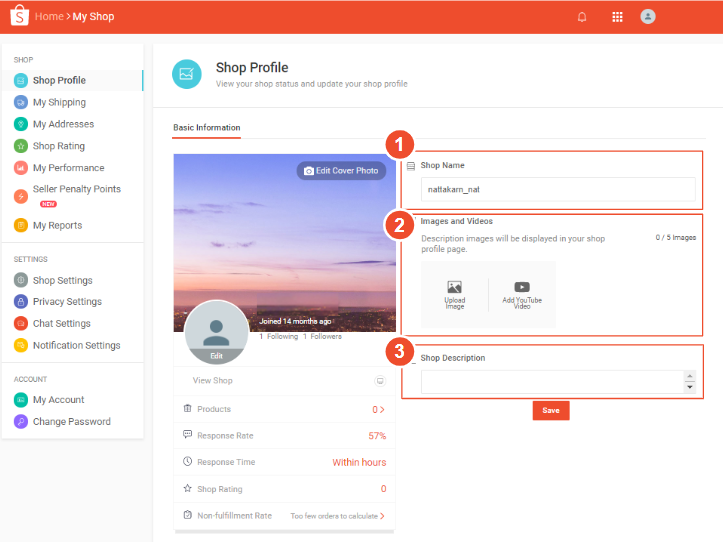This screenshot has height=542, width=723.
Task: Click inside the Shop Description text box
Action: click(551, 382)
